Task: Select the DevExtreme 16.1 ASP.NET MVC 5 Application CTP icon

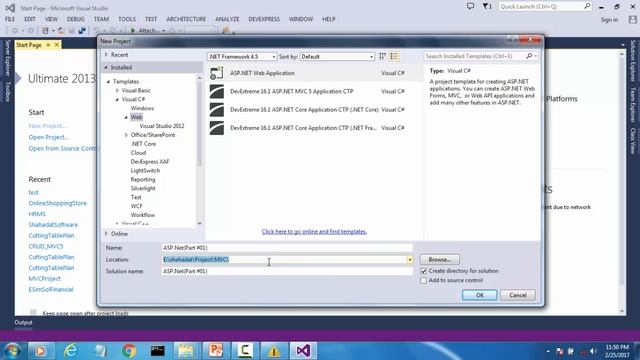Action: click(x=217, y=91)
